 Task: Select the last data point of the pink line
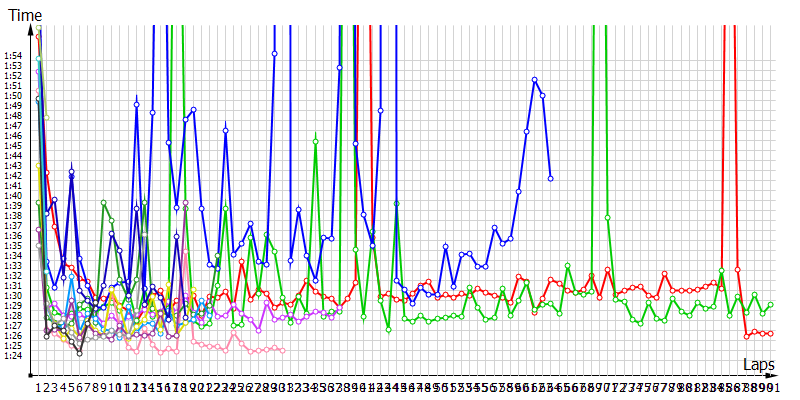point(283,350)
